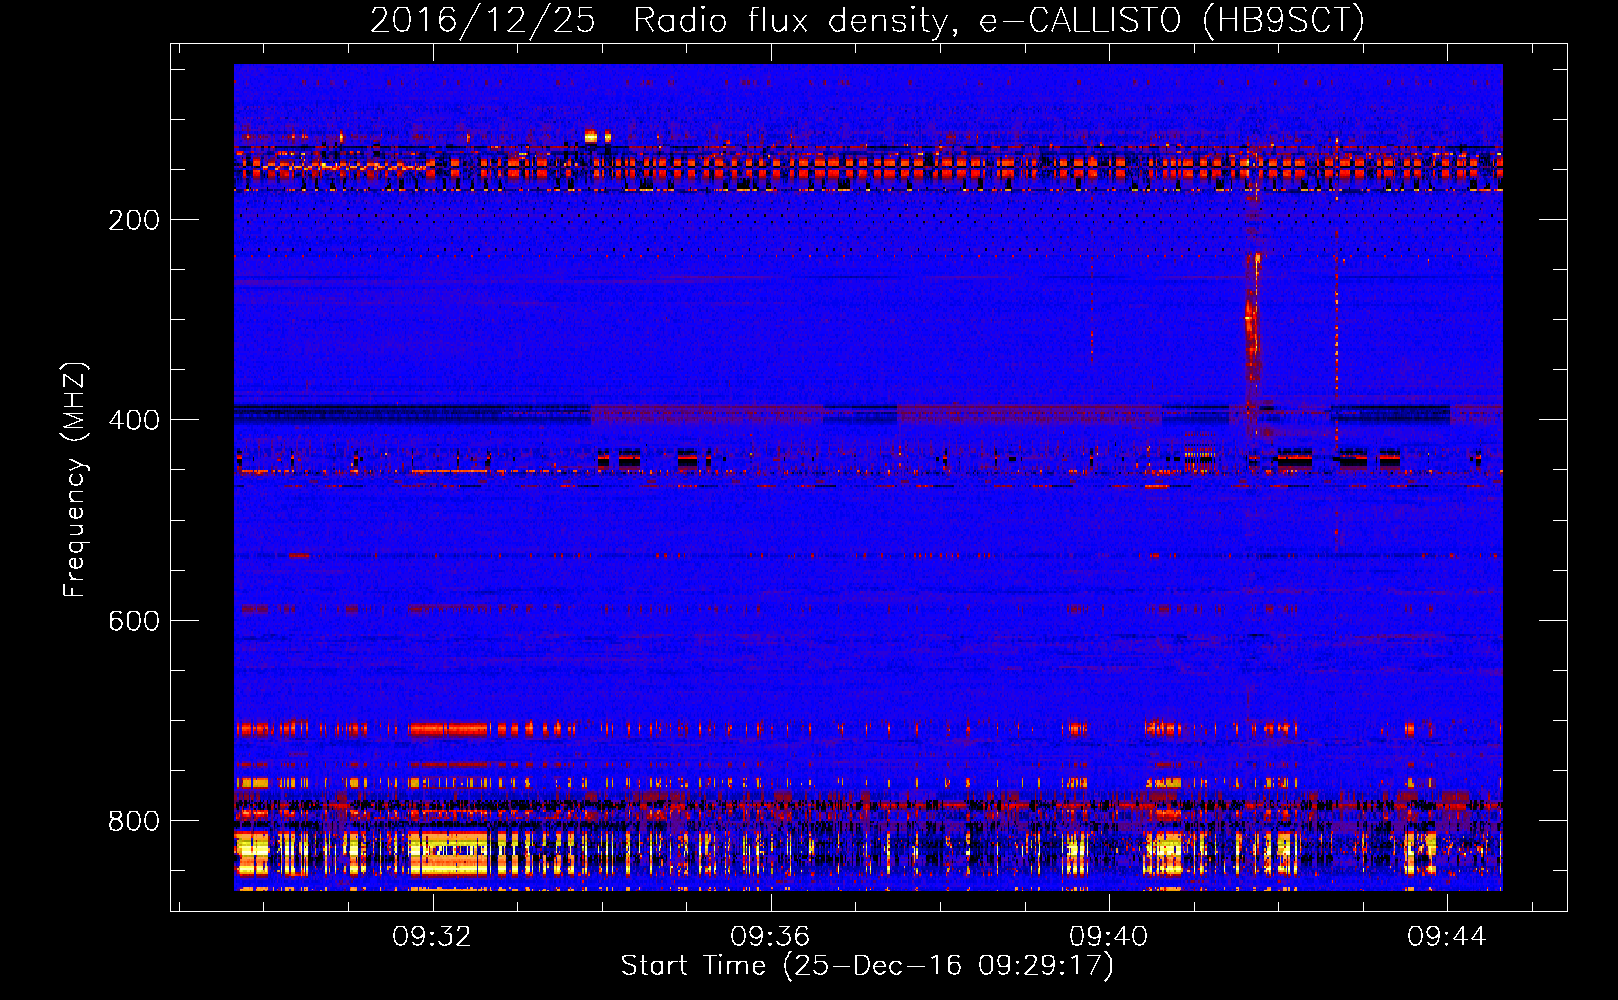1618x1000 pixels.
Task: Click the '09:32' time axis label
Action: tap(432, 937)
